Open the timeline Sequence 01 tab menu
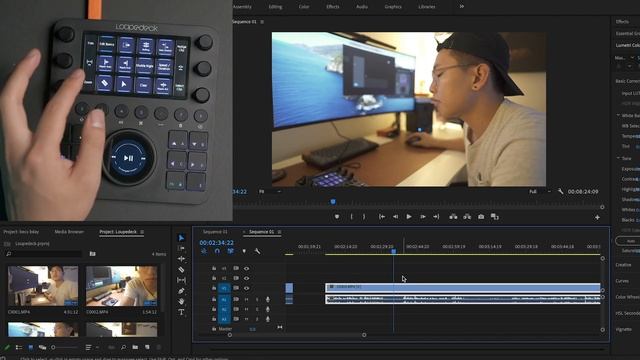The height and width of the screenshot is (360, 640). (280, 232)
